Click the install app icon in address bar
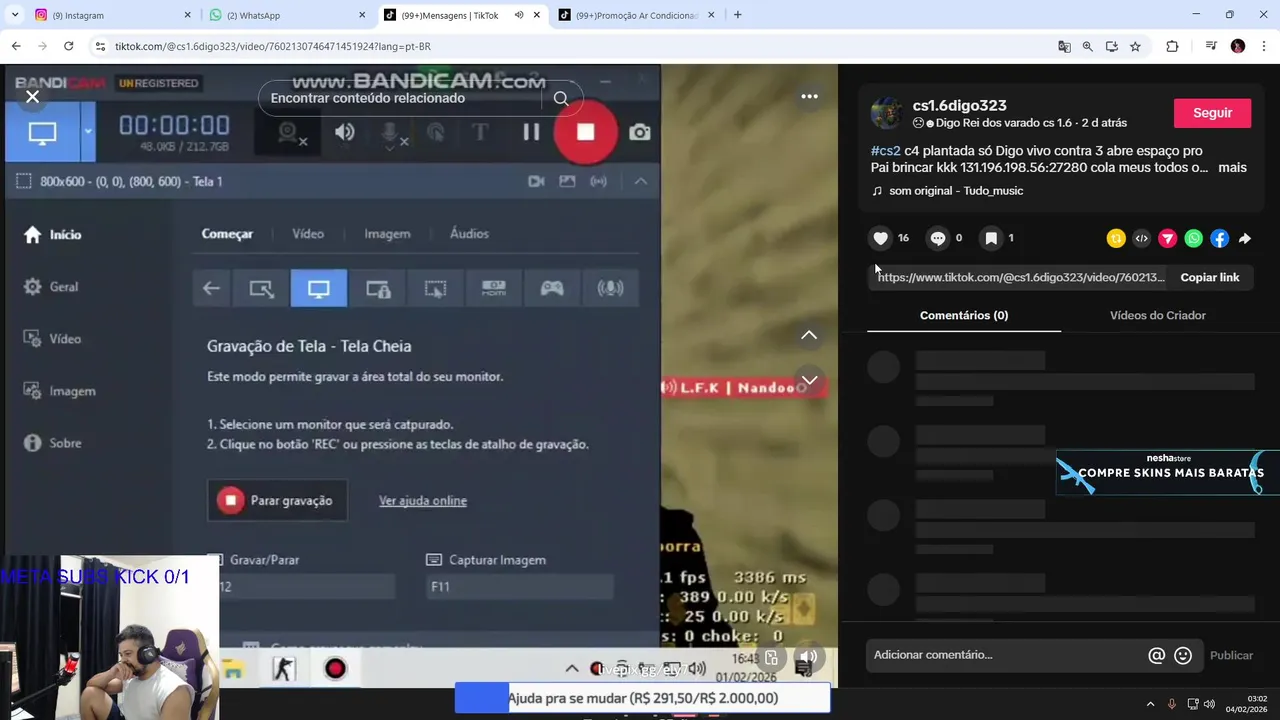This screenshot has height=720, width=1280. click(x=1112, y=46)
